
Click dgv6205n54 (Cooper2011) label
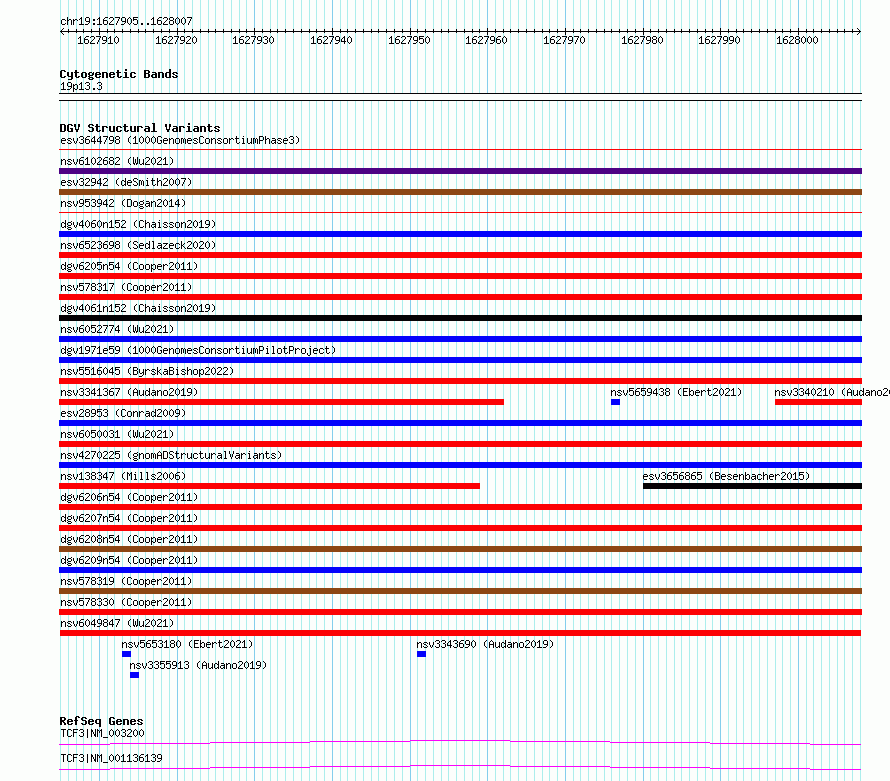click(x=129, y=266)
